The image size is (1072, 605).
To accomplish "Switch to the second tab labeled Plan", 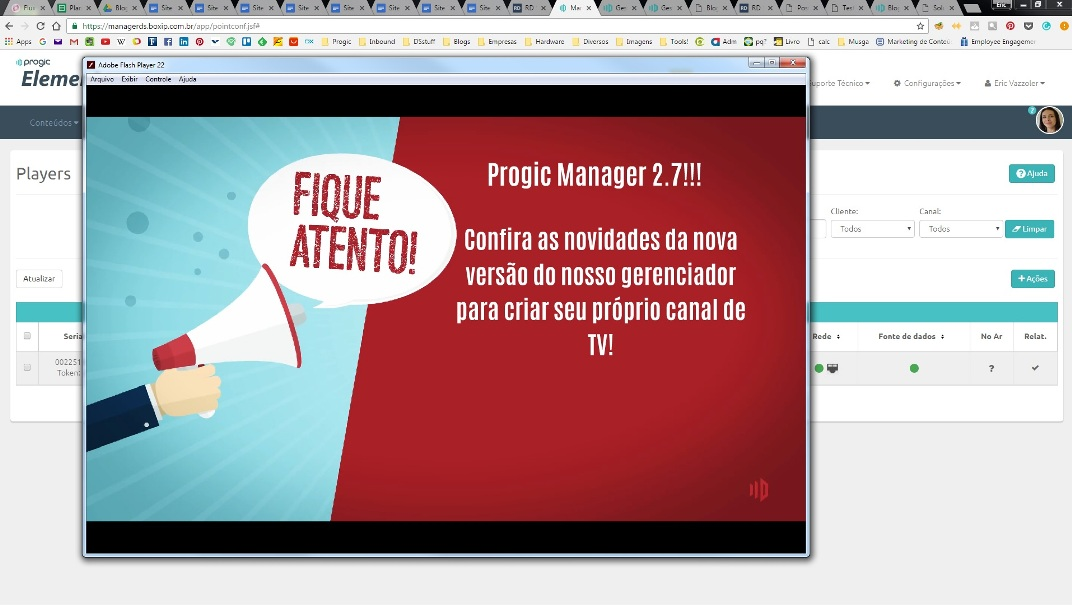I will coord(74,8).
